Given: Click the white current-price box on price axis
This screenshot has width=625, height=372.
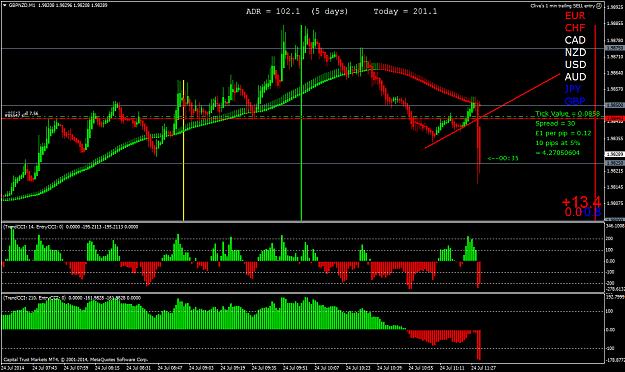Looking at the screenshot, I should click(x=615, y=154).
